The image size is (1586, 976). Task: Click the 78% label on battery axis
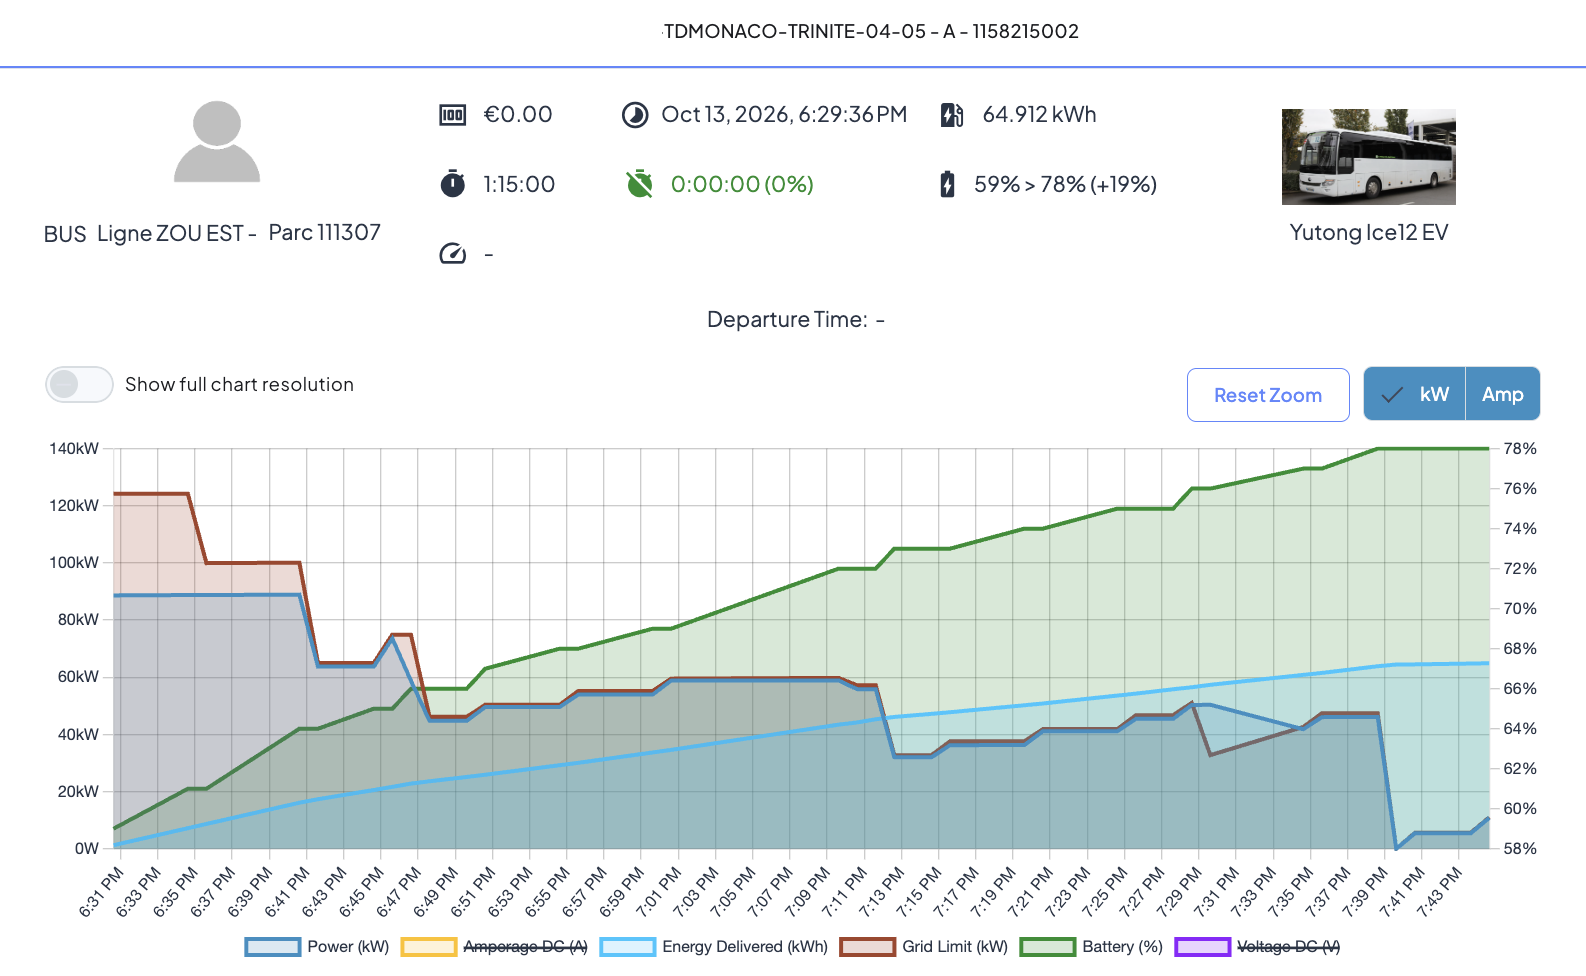coord(1520,449)
